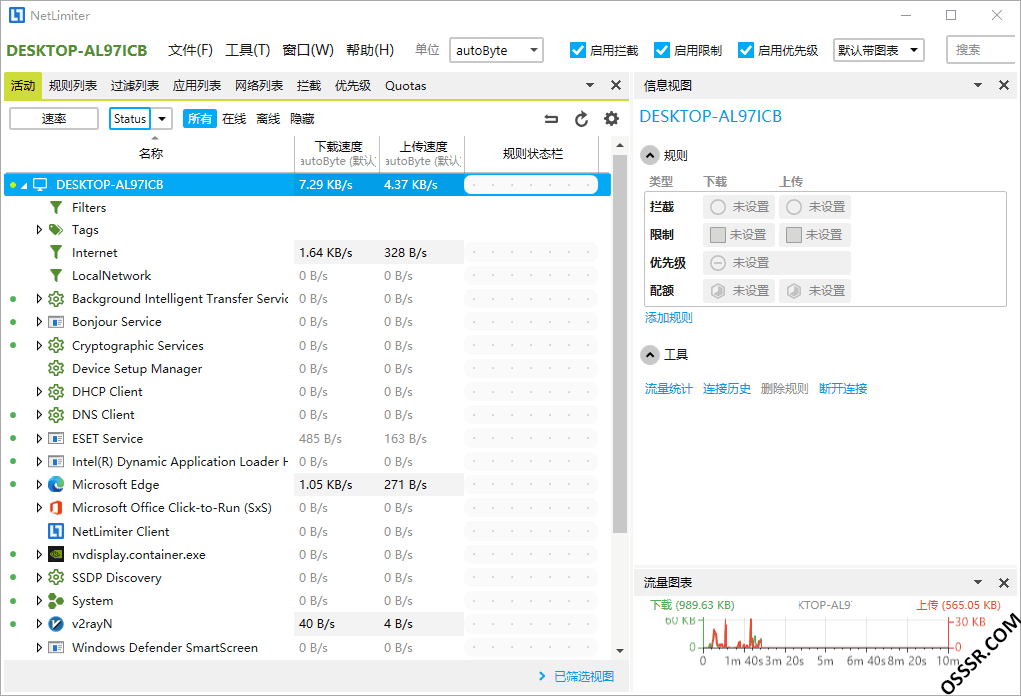Open the 流量统计 link
Image resolution: width=1021 pixels, height=696 pixels.
pyautogui.click(x=669, y=389)
